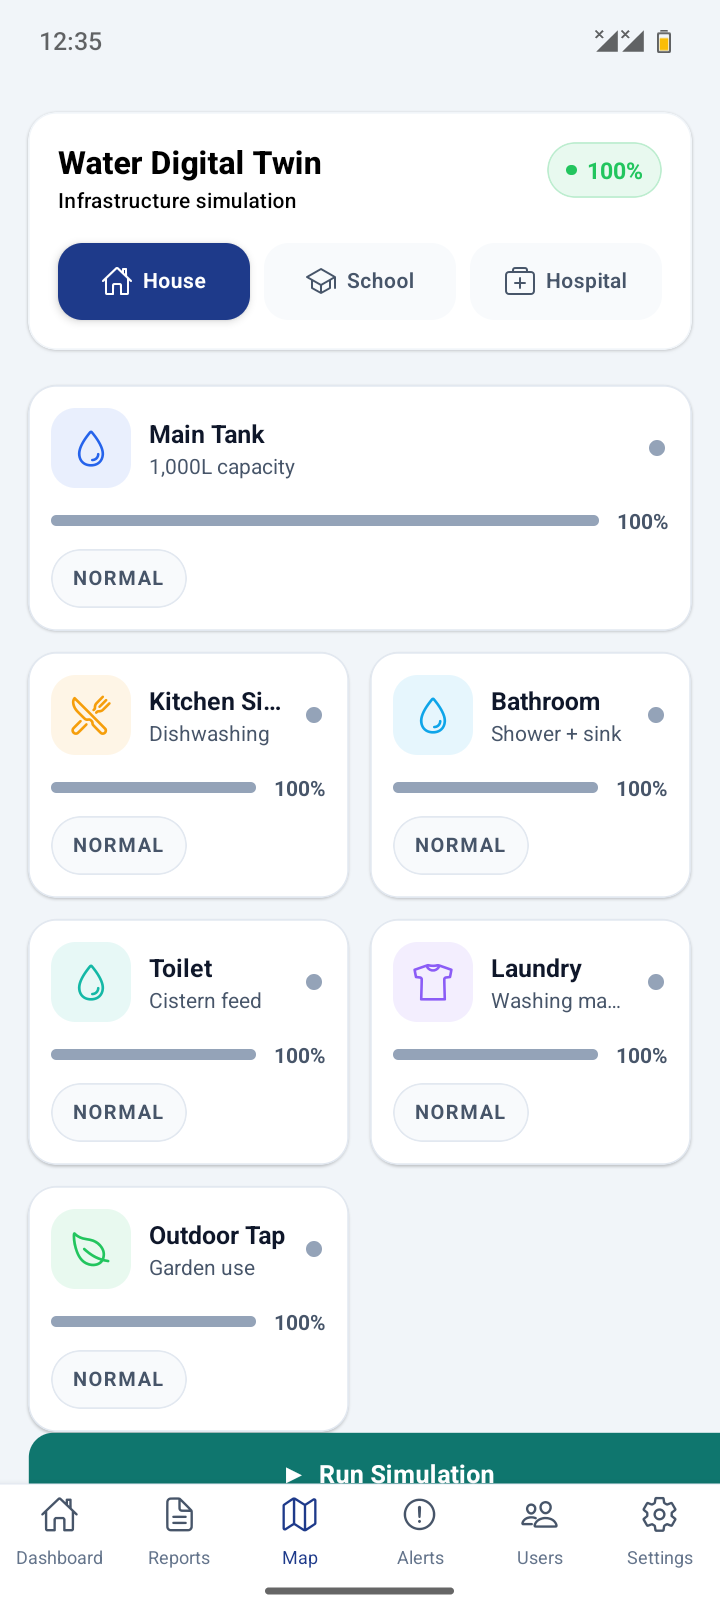Tap the Main Tank water drop icon
This screenshot has height=1612, width=720.
click(x=91, y=448)
